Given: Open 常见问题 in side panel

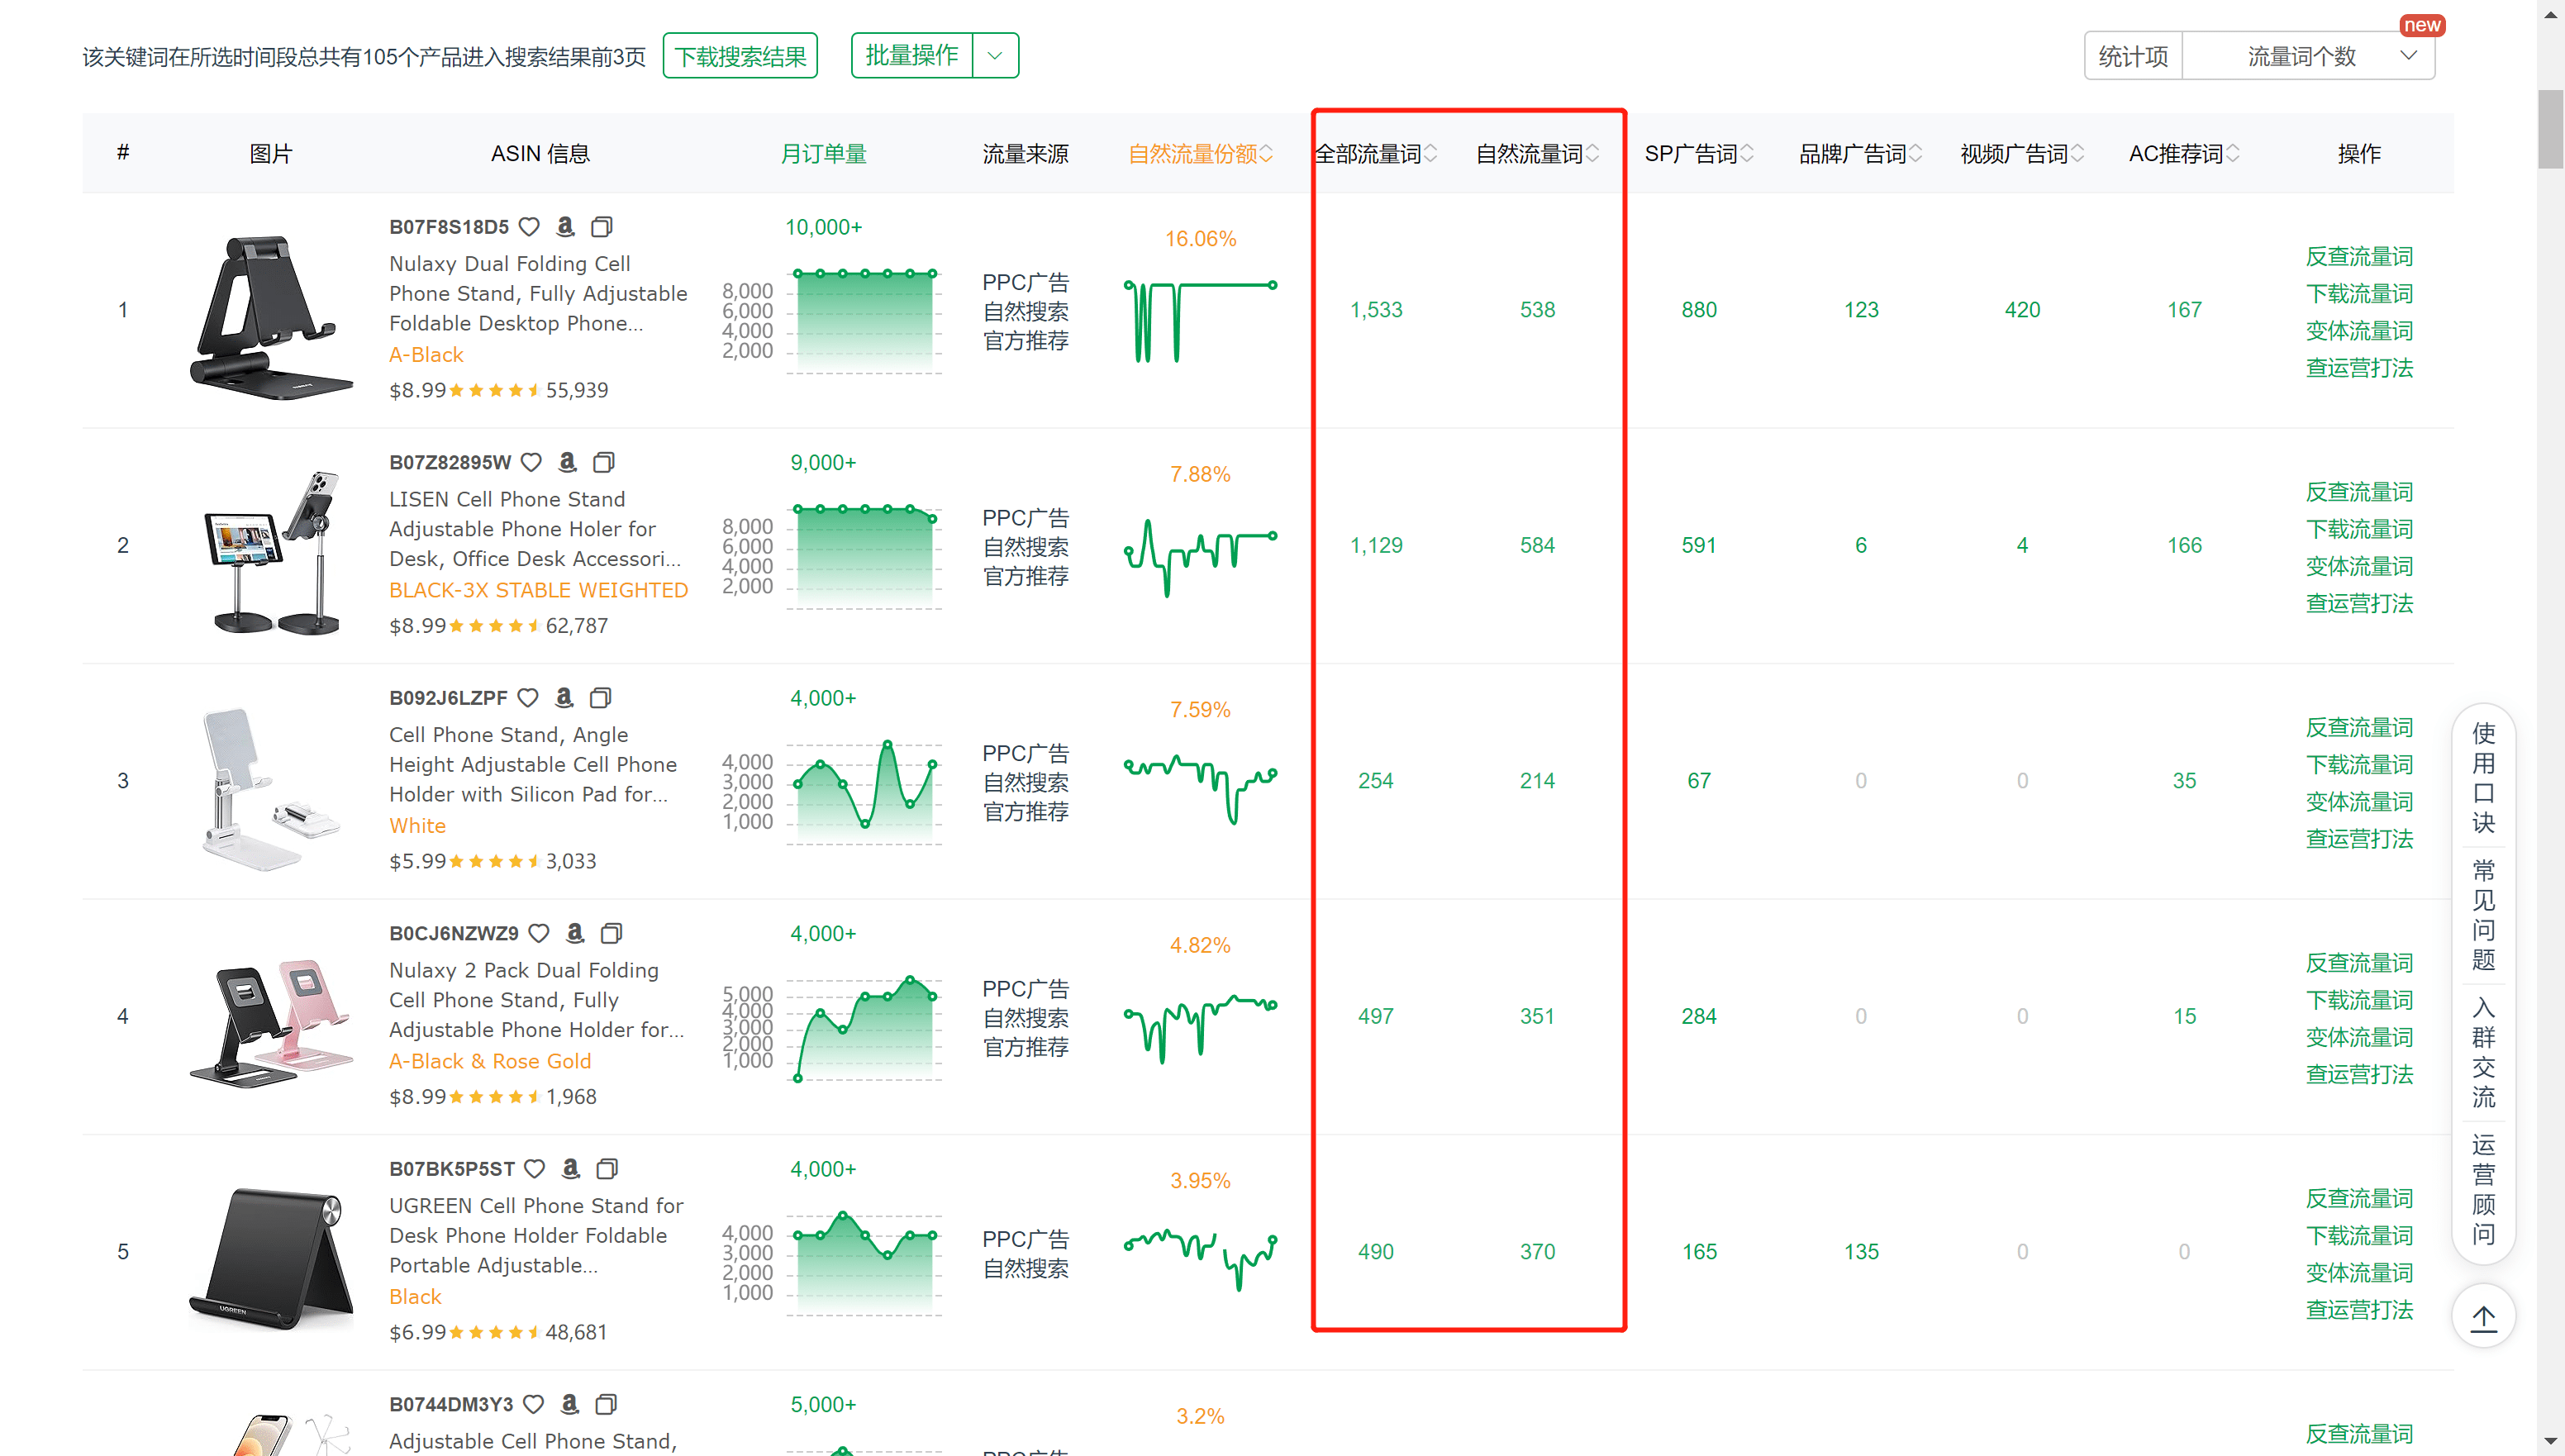Looking at the screenshot, I should 2483,915.
